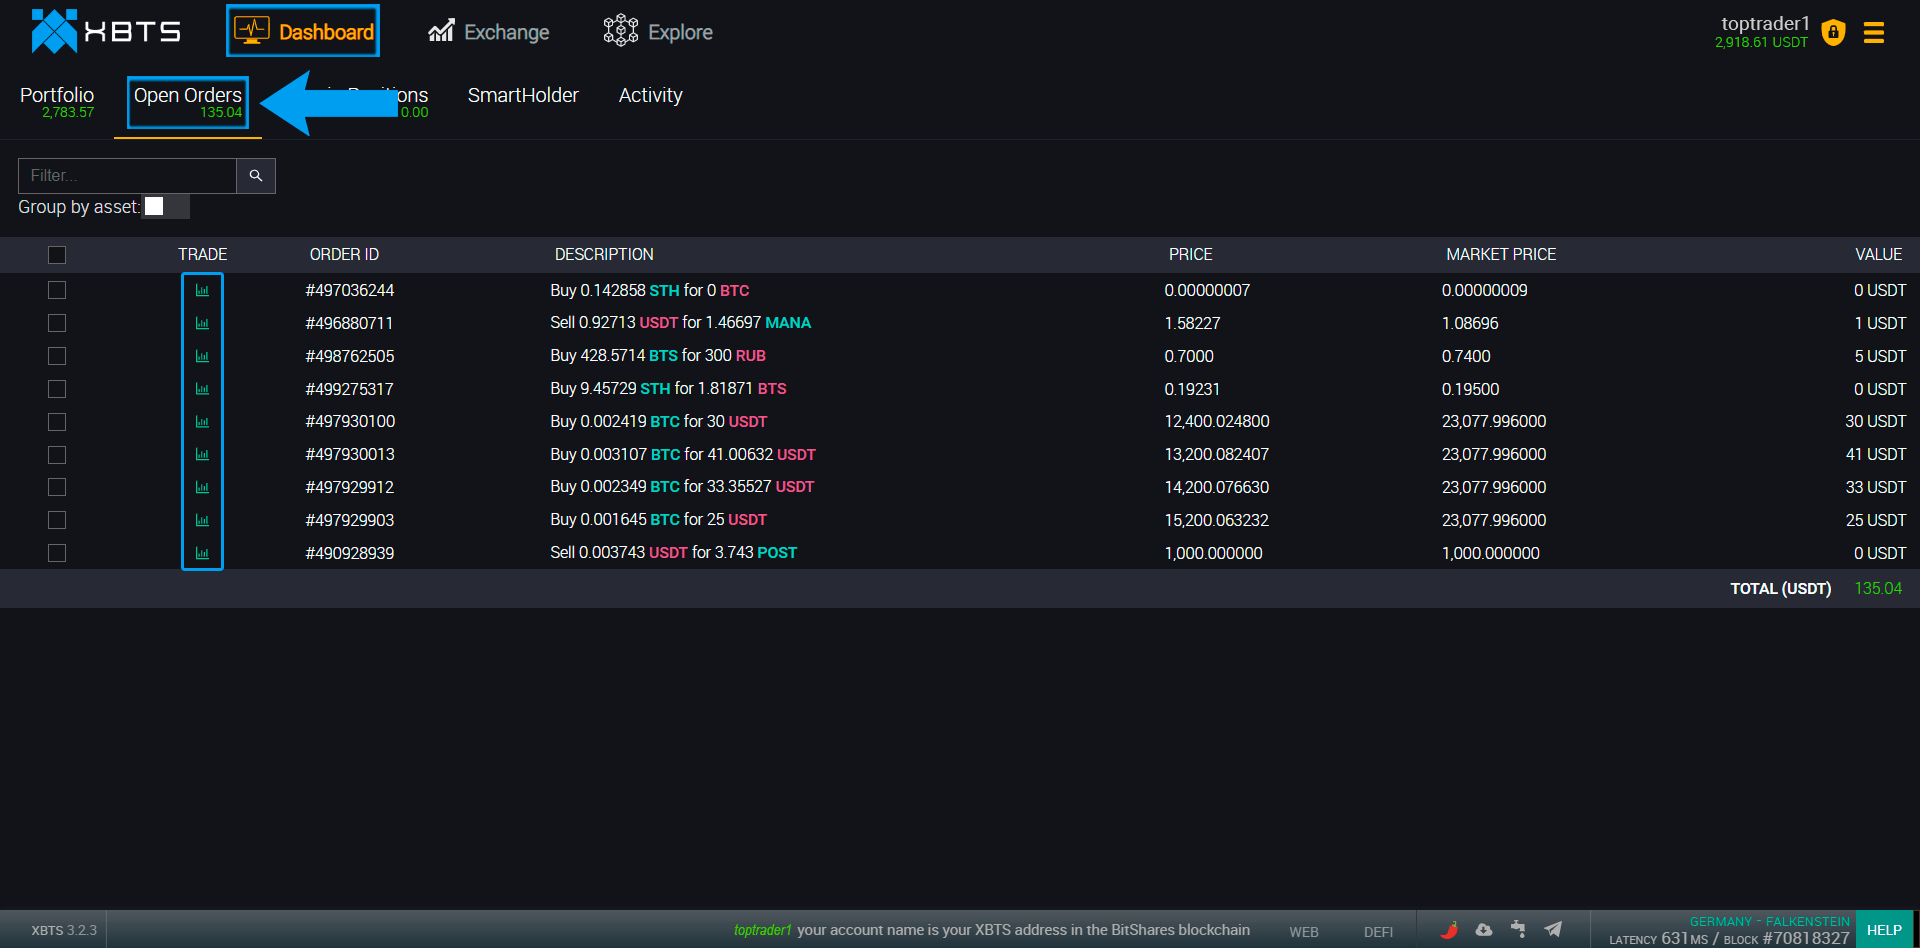Open trade chart for order #499275317
Viewport: 1920px width, 948px height.
202,389
